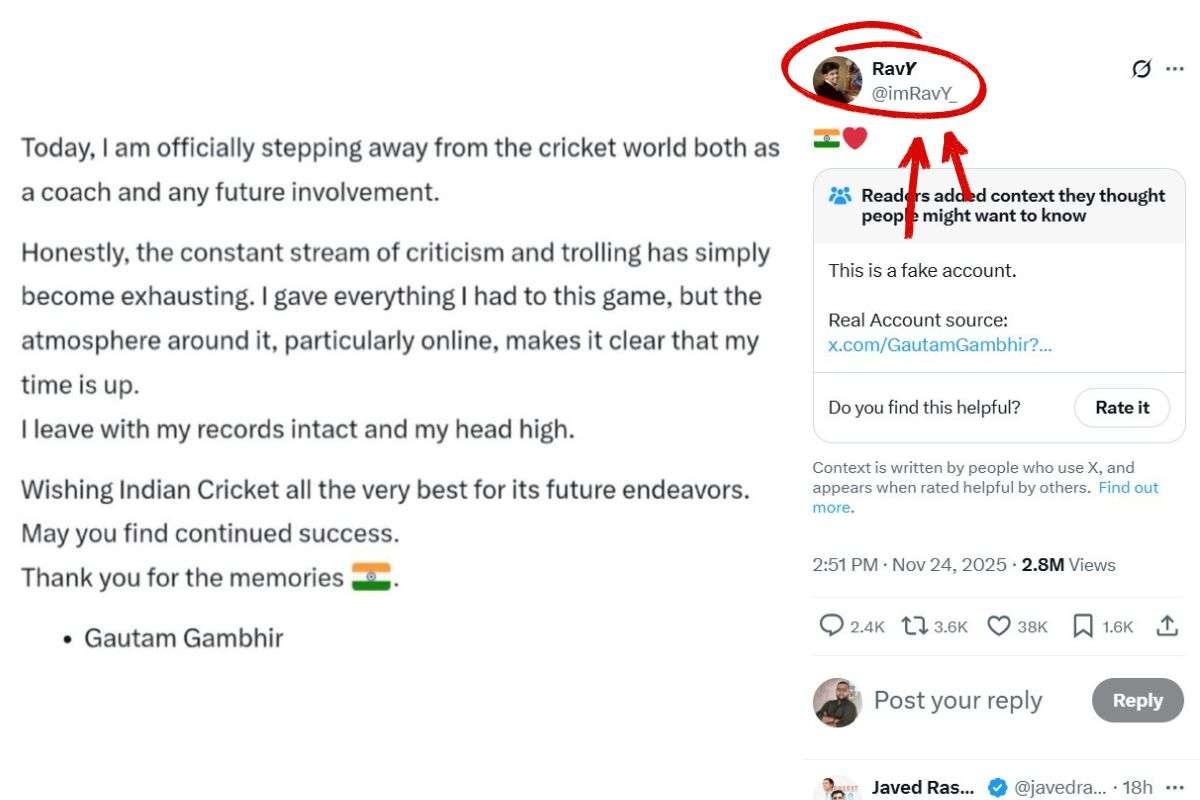Screen dimensions: 1200x800
Task: Click Javed's blue verified badge
Action: tap(996, 787)
